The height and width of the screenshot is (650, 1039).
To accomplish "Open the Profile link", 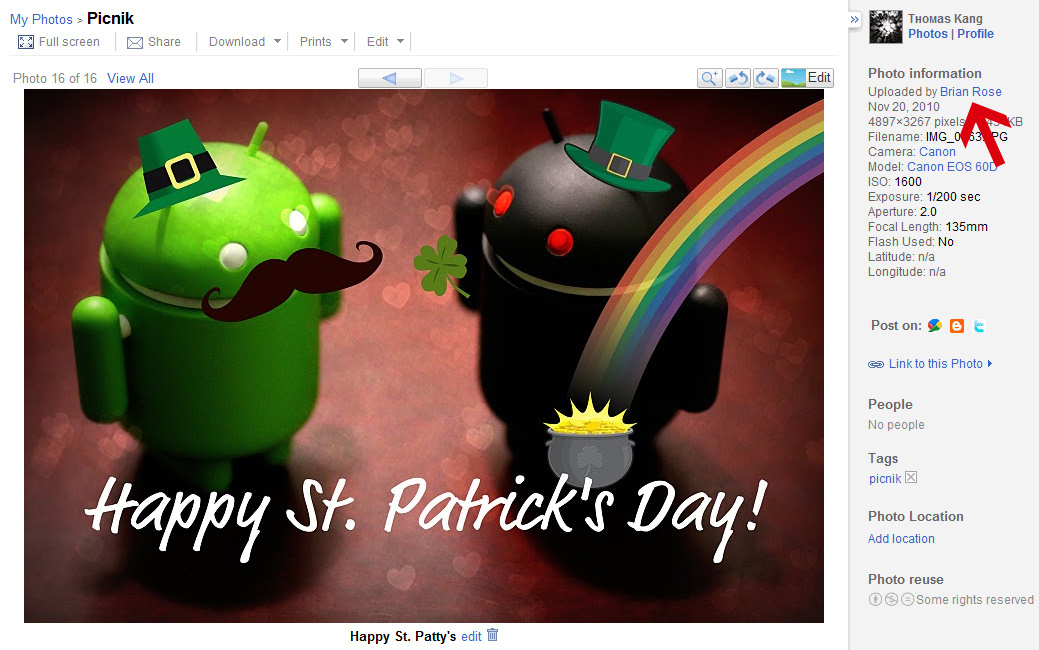I will click(975, 34).
